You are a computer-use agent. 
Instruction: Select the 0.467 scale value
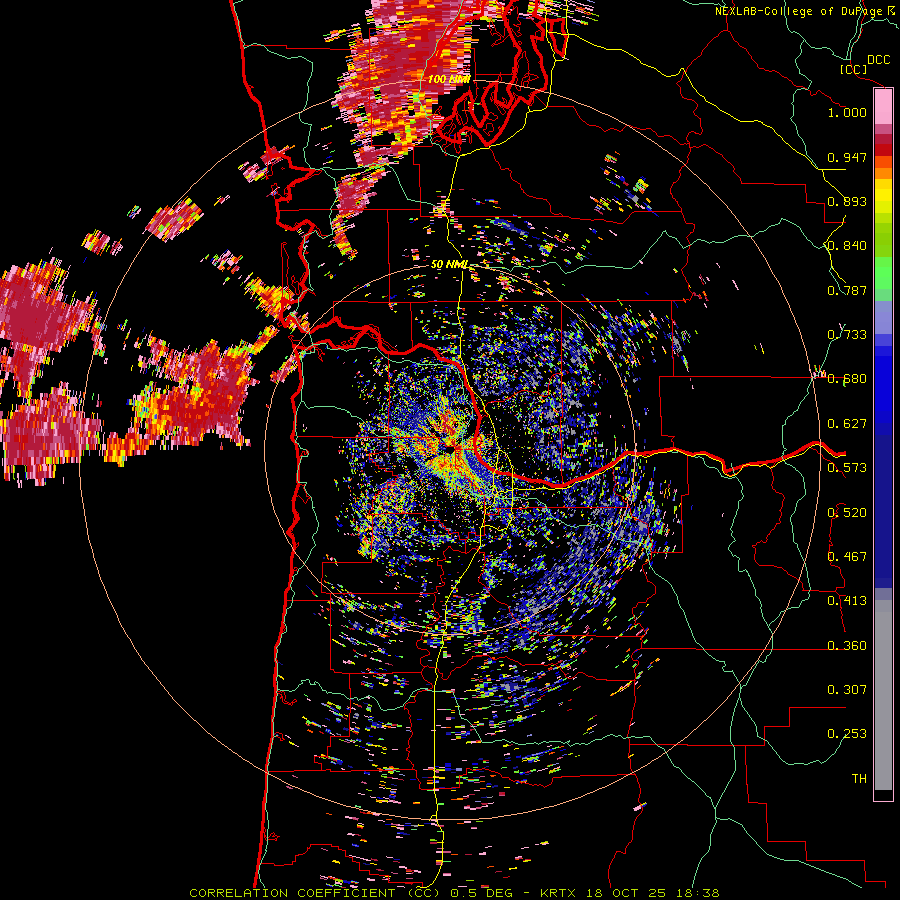pos(847,557)
